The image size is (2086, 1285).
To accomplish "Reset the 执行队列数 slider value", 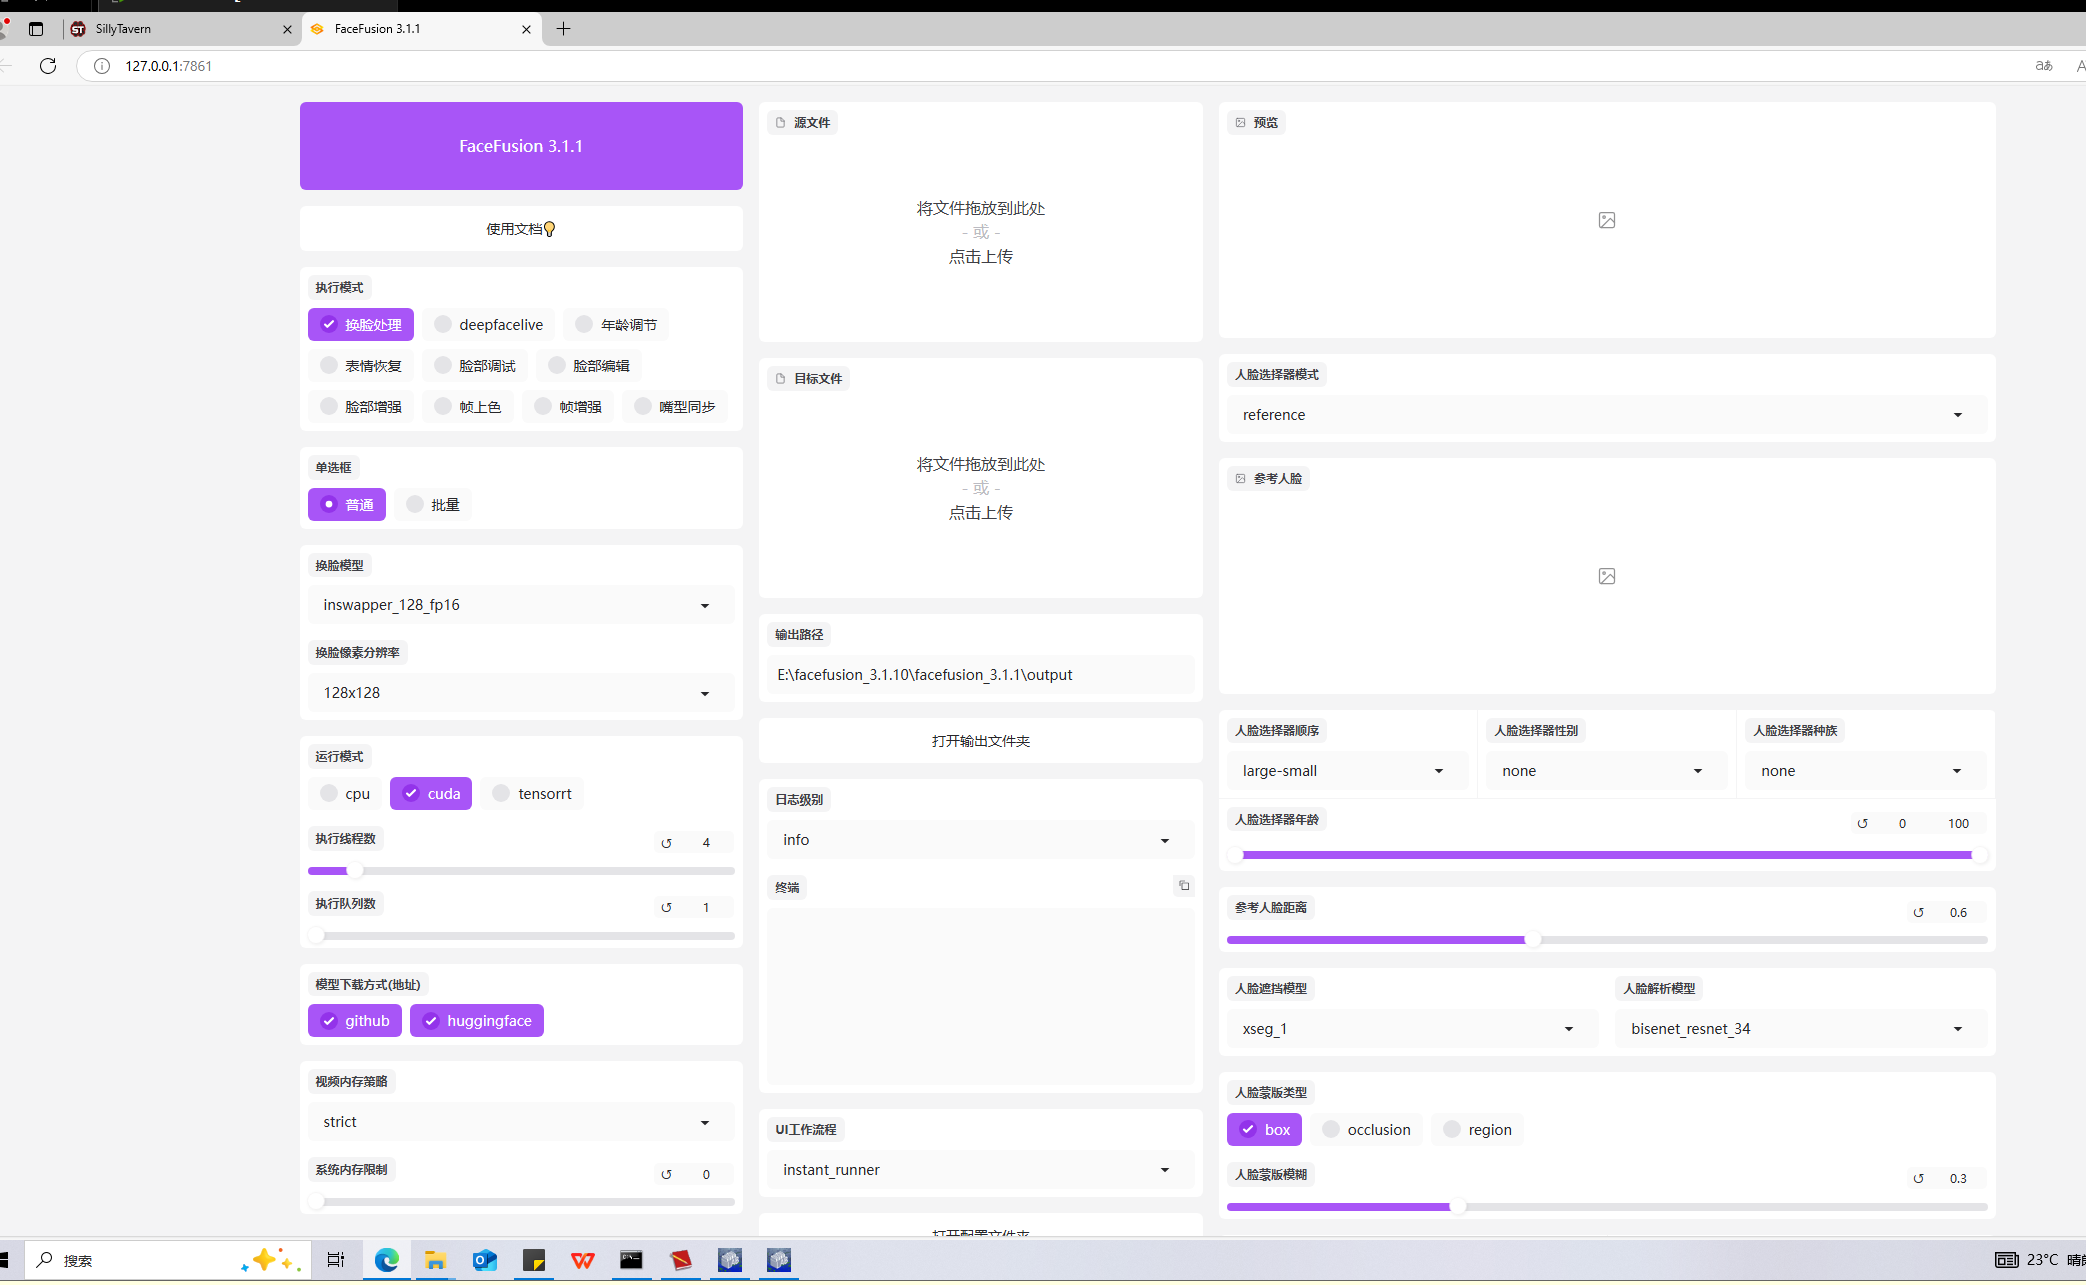I will [x=667, y=908].
